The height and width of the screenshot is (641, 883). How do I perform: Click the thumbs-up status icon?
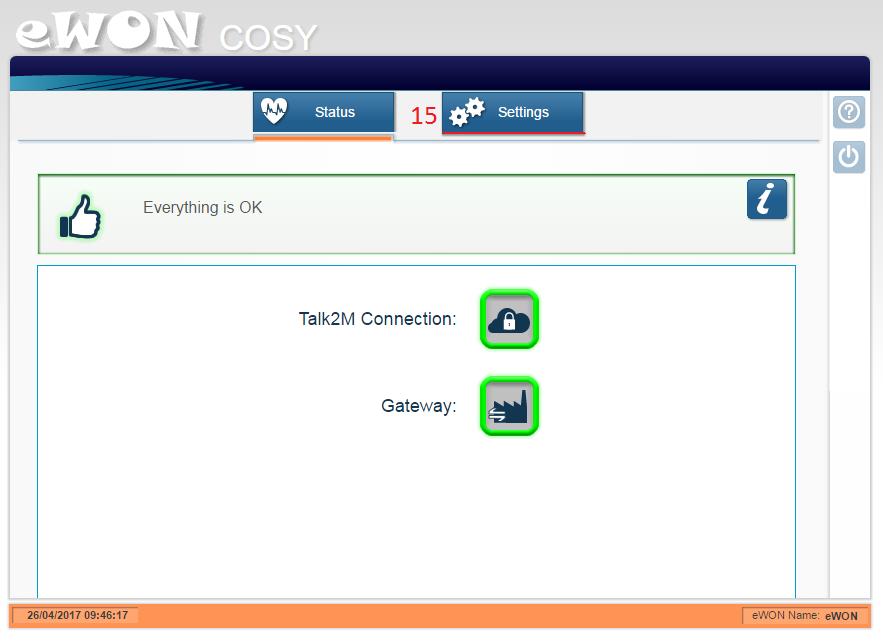(81, 216)
